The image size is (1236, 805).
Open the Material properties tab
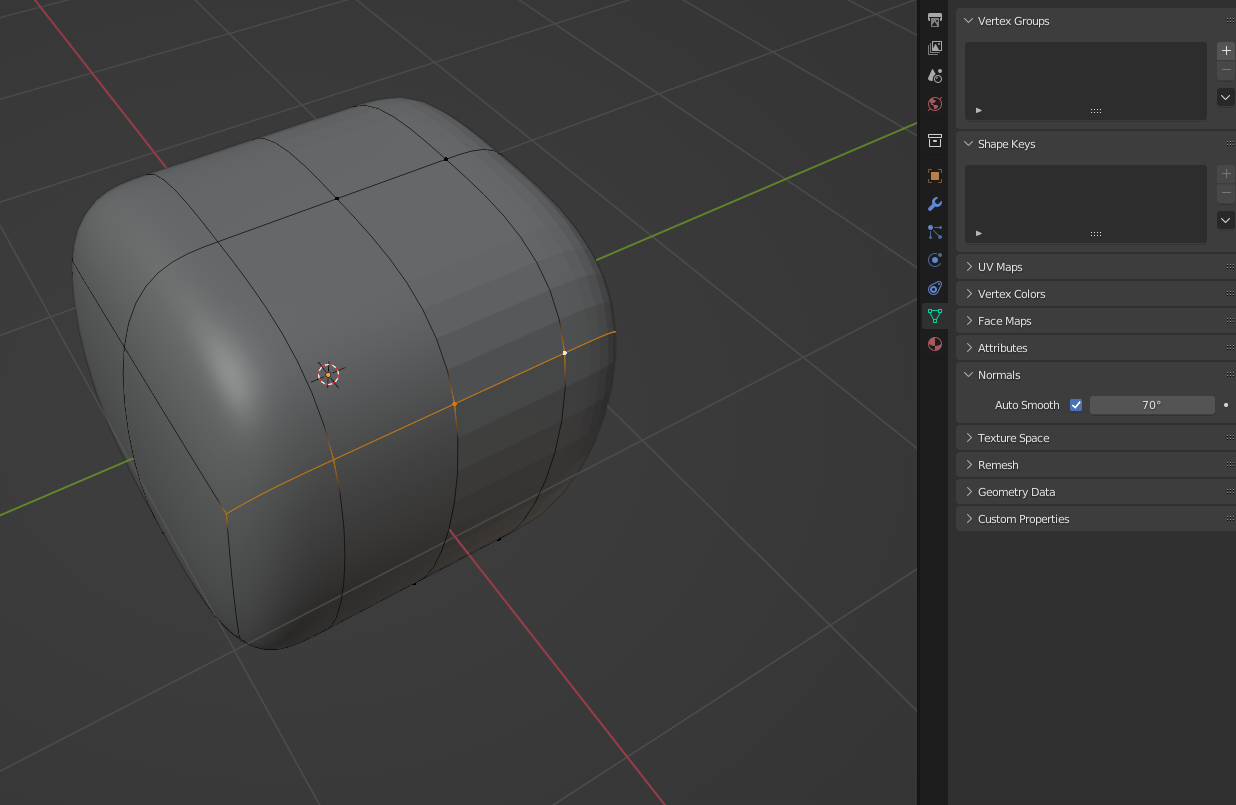pos(935,344)
